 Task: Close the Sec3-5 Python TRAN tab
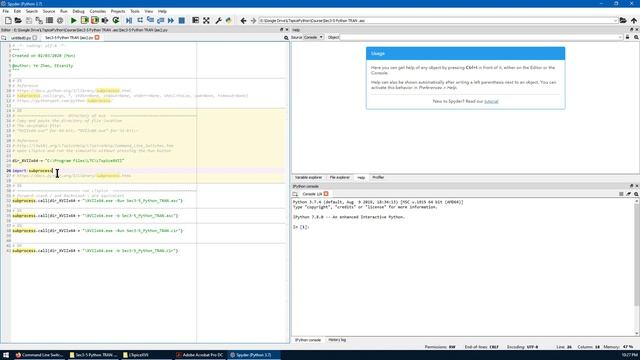click(x=97, y=38)
